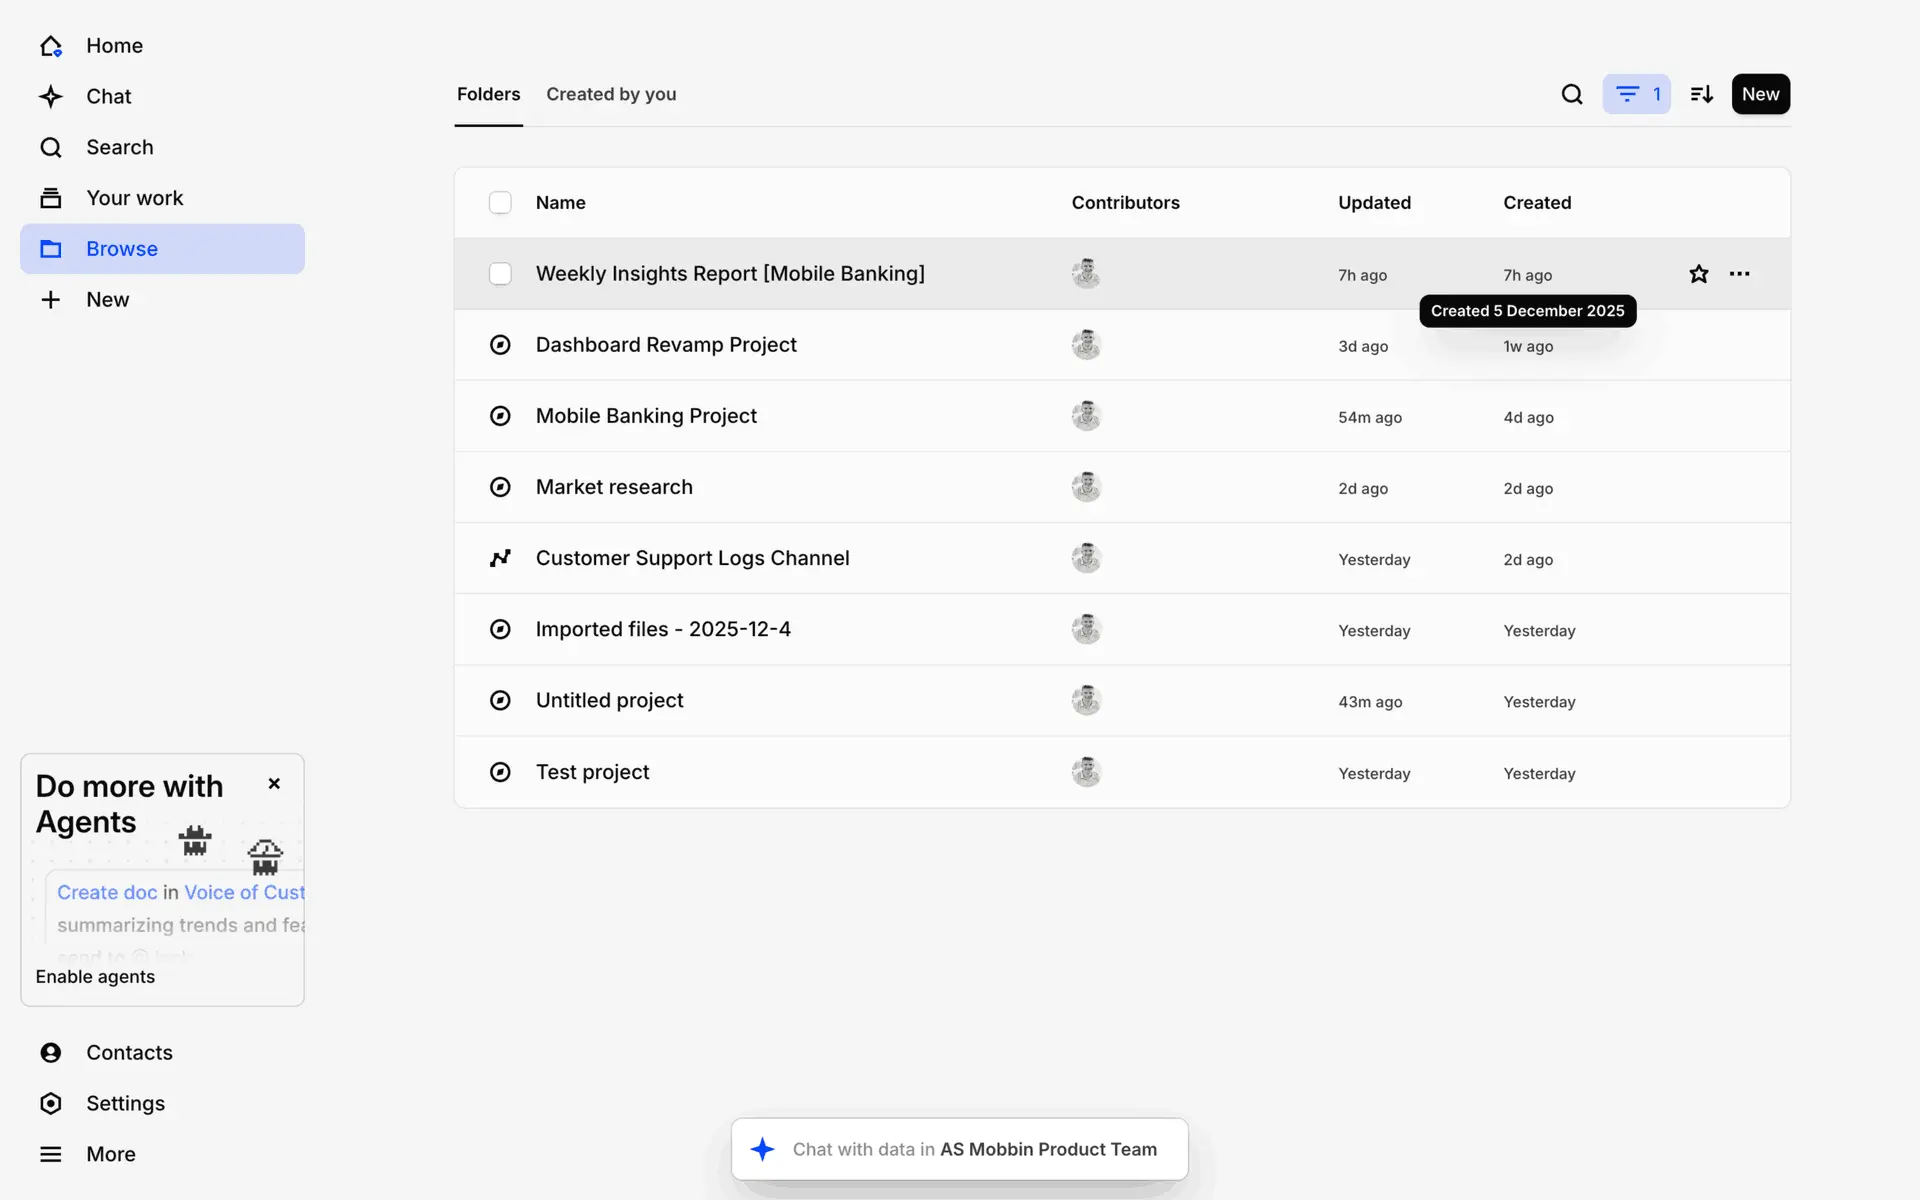Screen dimensions: 1920x1200
Task: Click the search magnifier icon in the top toolbar
Action: pos(1571,94)
